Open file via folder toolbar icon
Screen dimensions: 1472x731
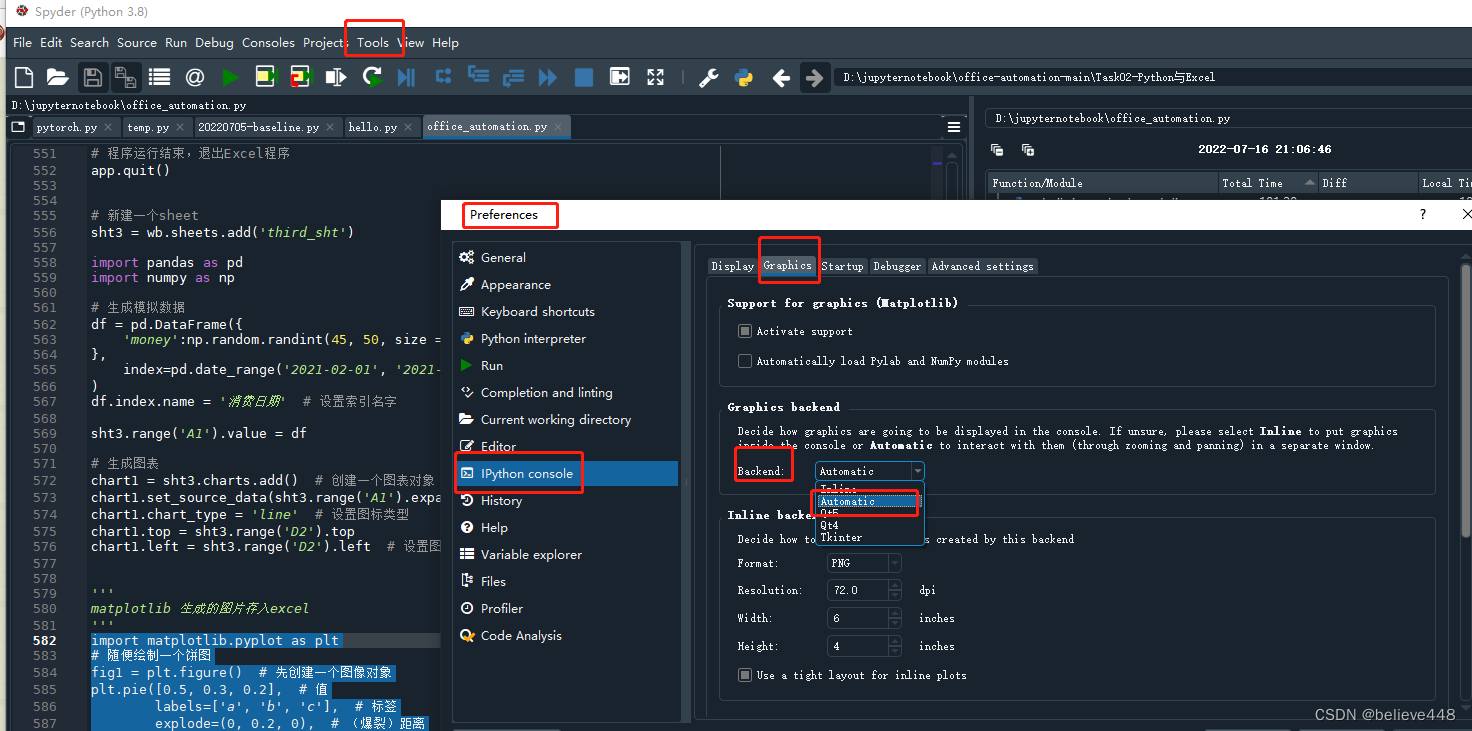coord(57,77)
